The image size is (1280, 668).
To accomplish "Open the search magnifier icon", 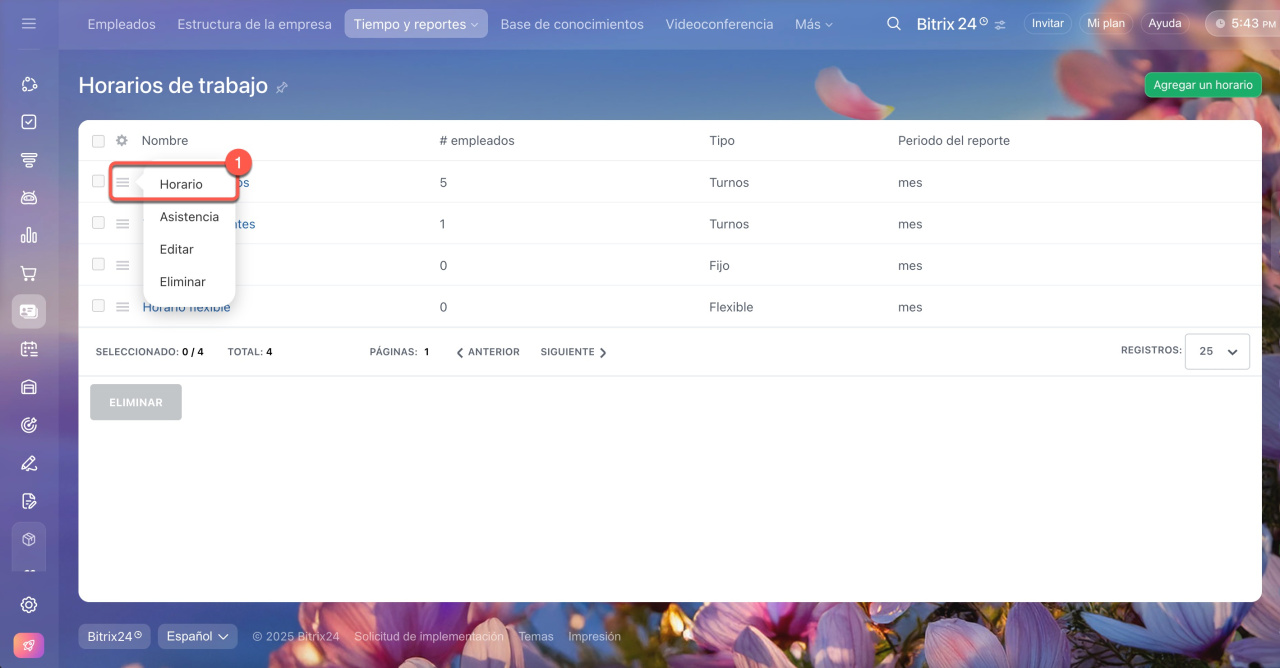I will coord(893,24).
